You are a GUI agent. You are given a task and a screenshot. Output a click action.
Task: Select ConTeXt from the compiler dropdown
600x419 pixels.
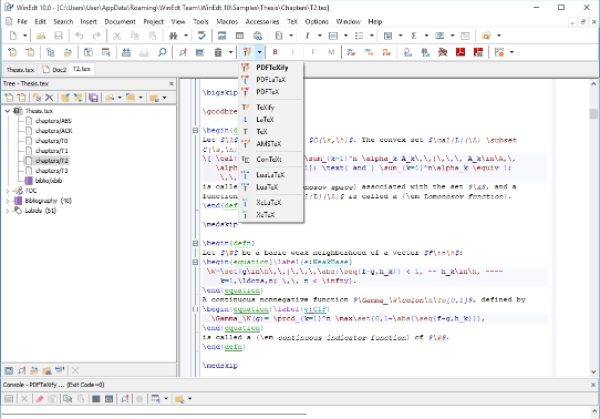[x=271, y=159]
